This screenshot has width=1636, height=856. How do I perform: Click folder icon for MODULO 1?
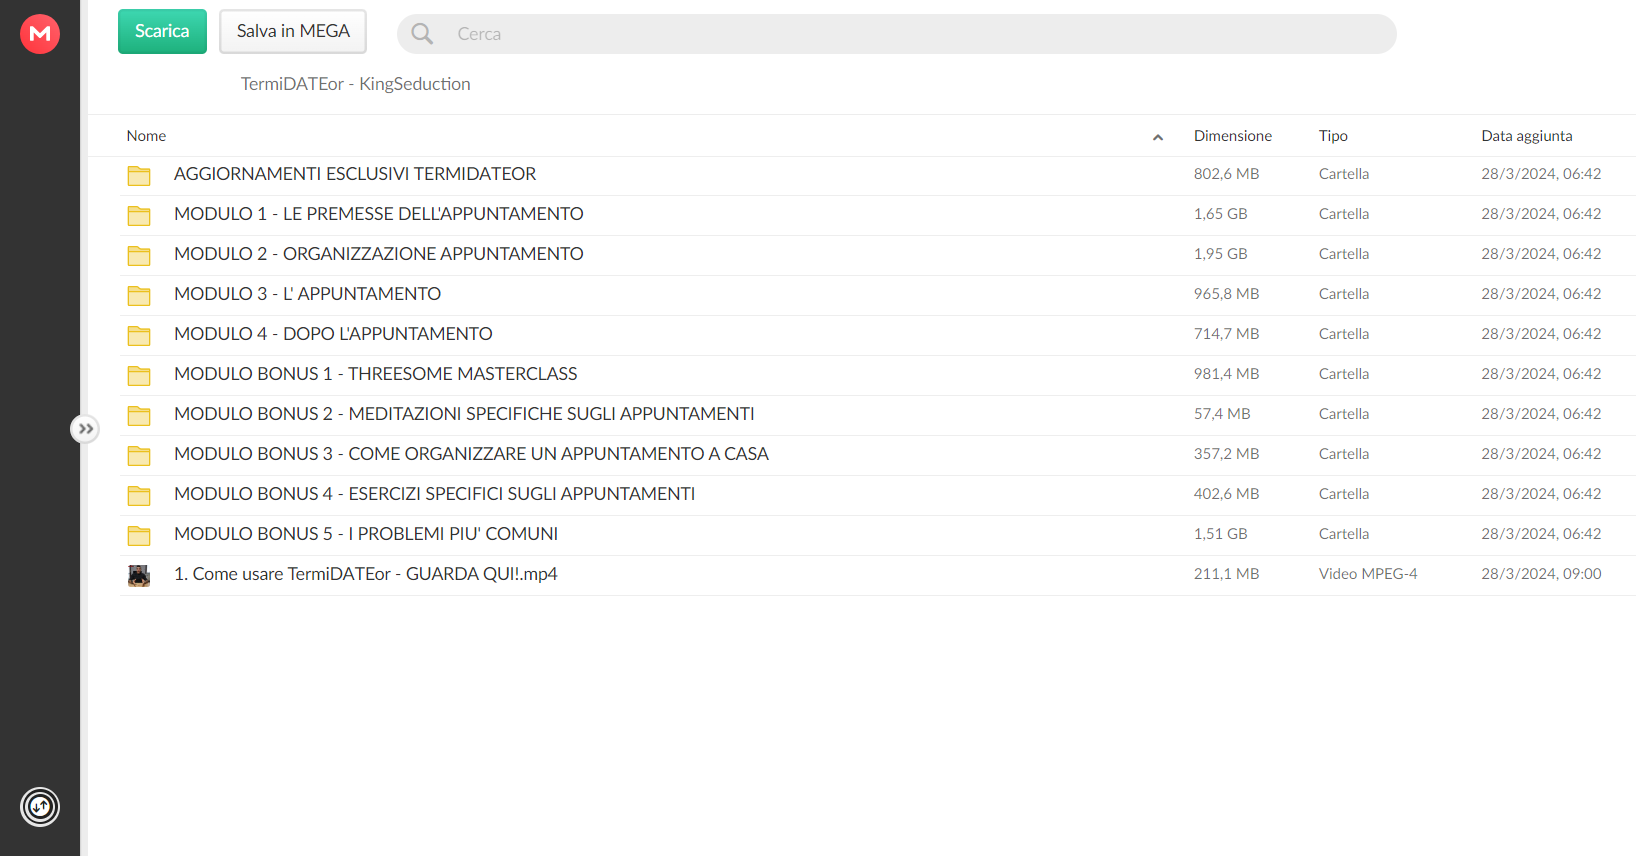point(139,216)
